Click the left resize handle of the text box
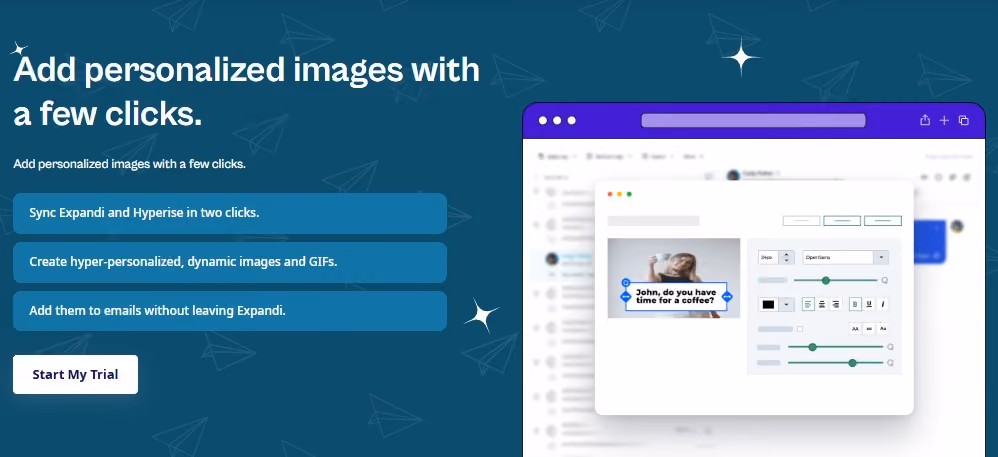 point(625,297)
